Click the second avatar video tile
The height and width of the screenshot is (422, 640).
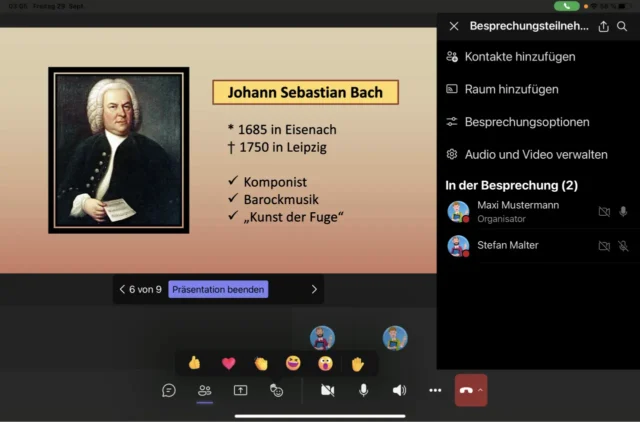395,338
